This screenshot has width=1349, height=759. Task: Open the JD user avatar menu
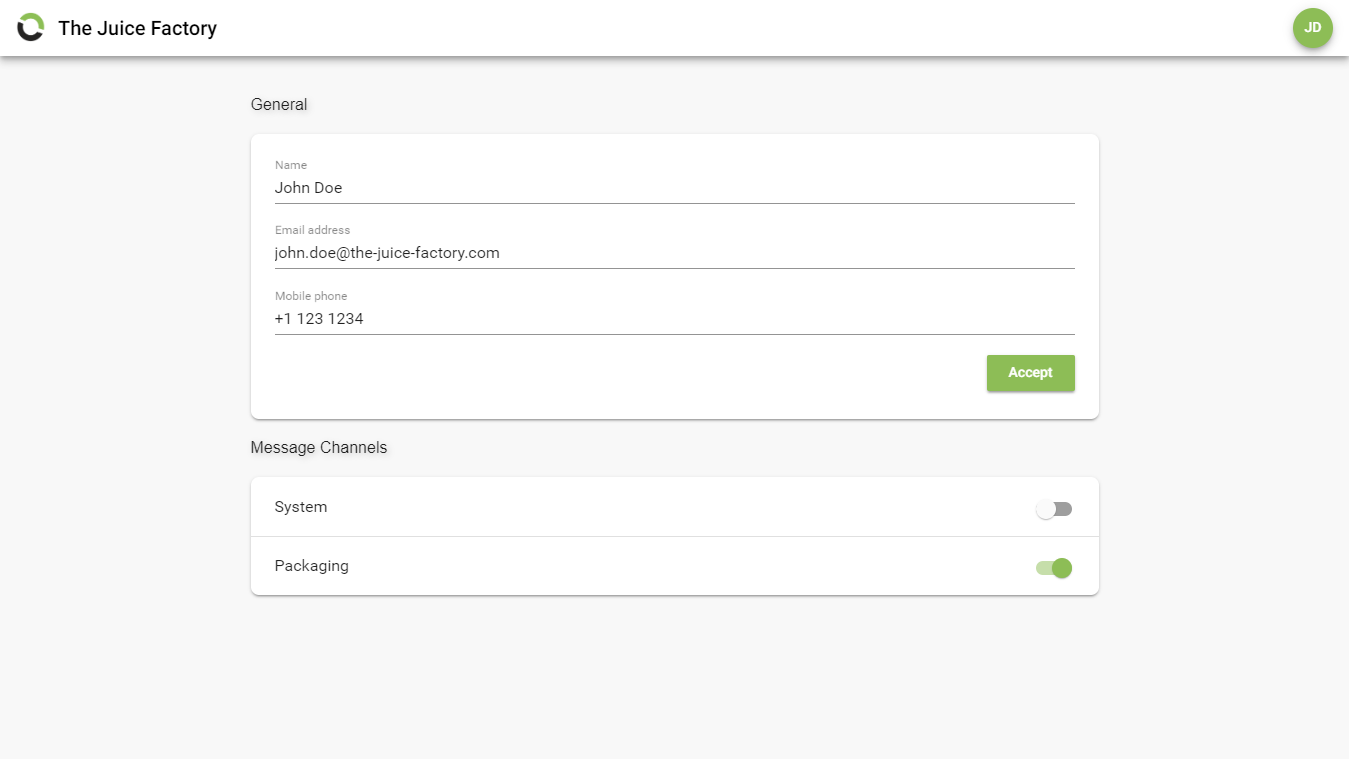(1312, 28)
